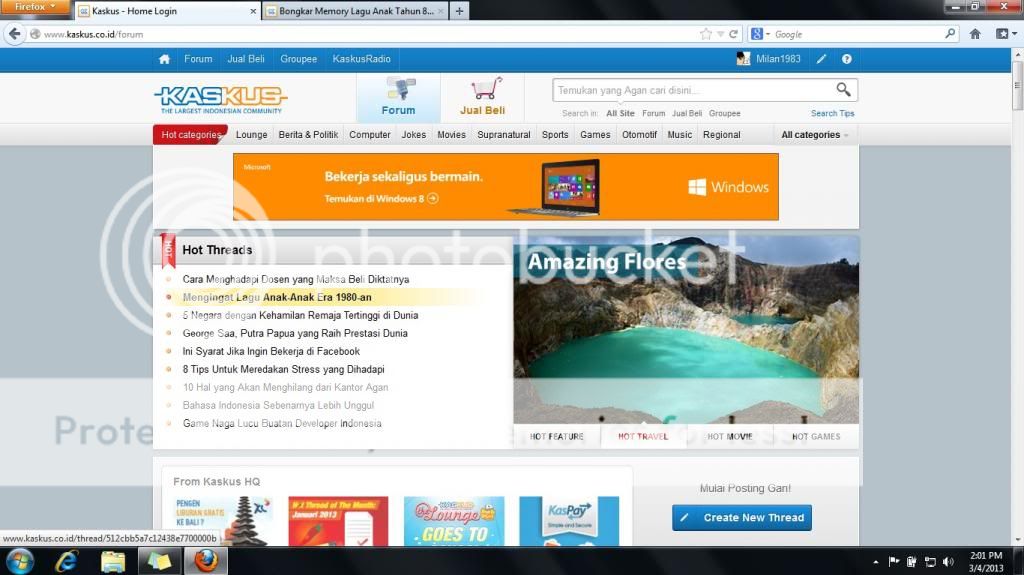Show hidden tray icons arrow

[x=875, y=562]
